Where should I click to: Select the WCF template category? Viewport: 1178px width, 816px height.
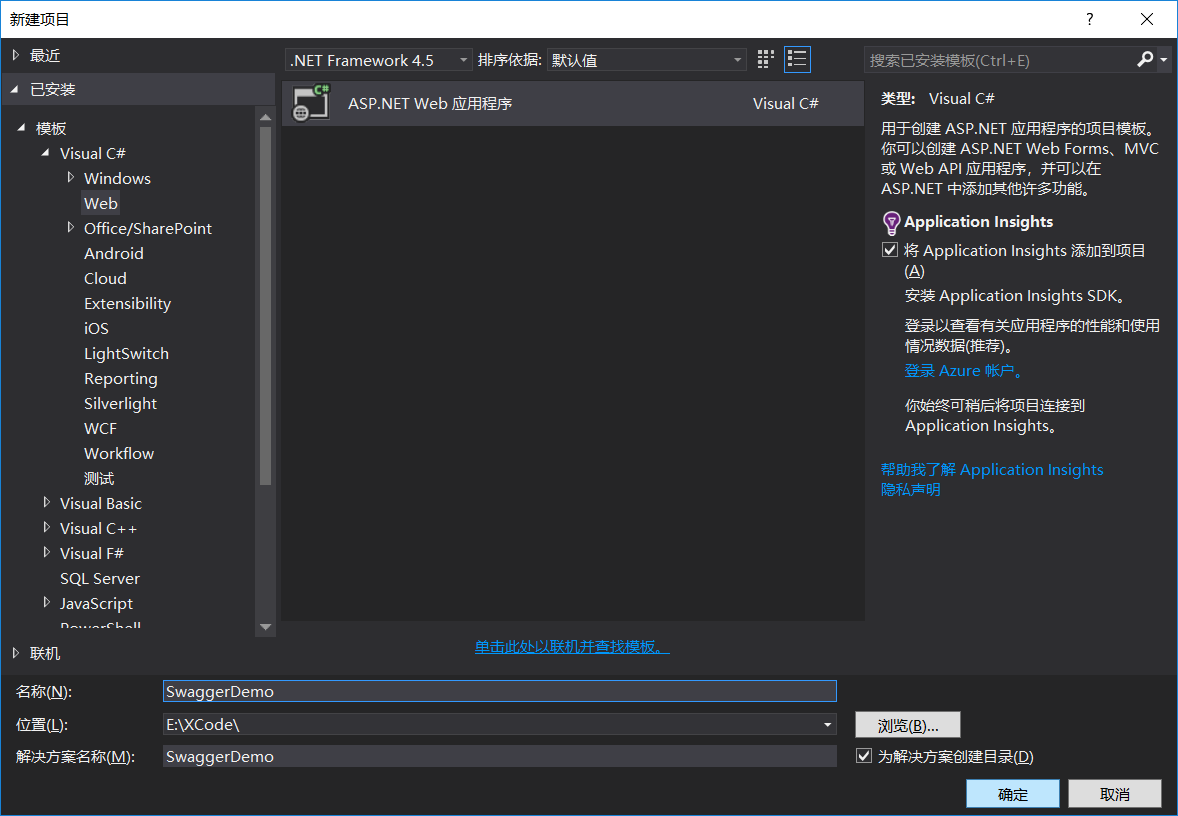(x=101, y=428)
